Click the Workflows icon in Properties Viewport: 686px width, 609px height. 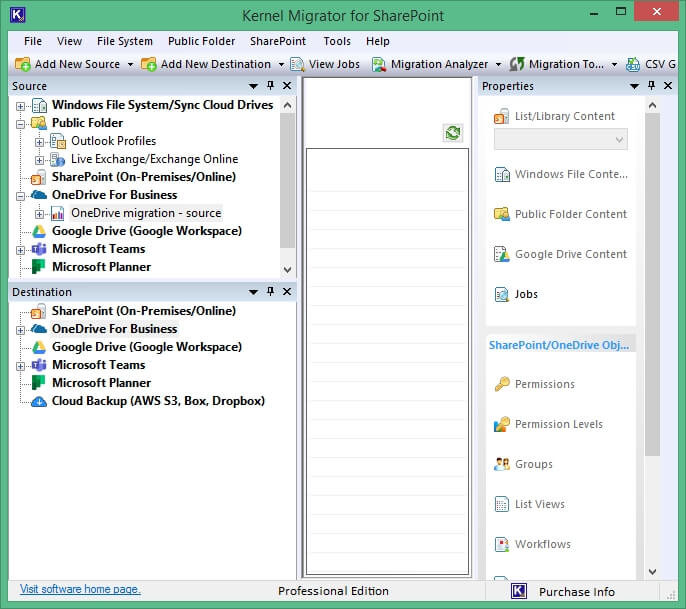coord(501,544)
